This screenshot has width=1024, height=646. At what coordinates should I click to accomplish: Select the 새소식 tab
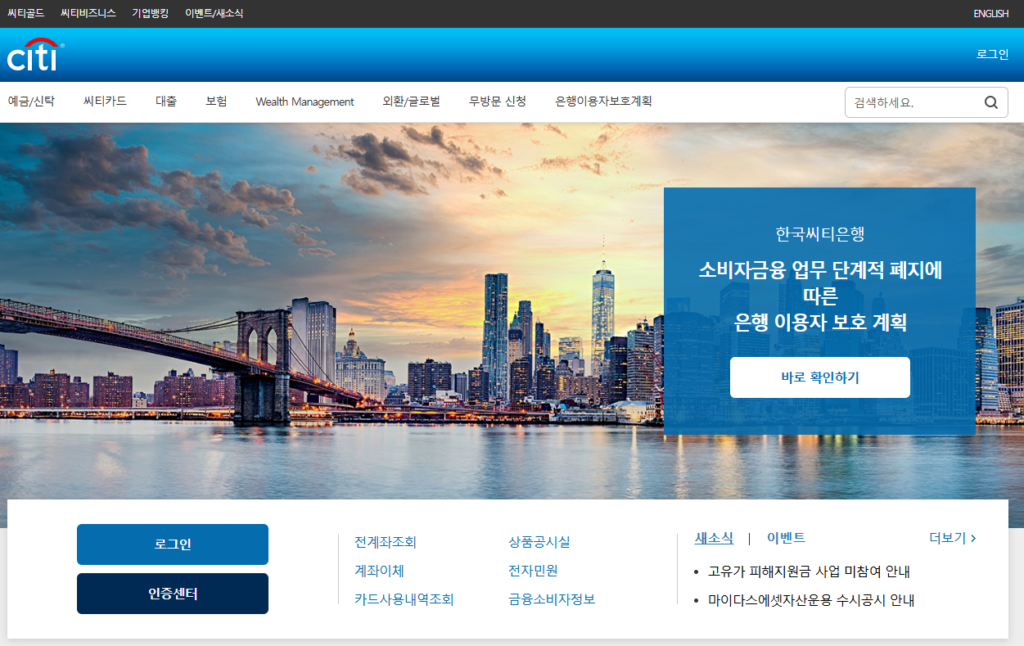(x=714, y=538)
